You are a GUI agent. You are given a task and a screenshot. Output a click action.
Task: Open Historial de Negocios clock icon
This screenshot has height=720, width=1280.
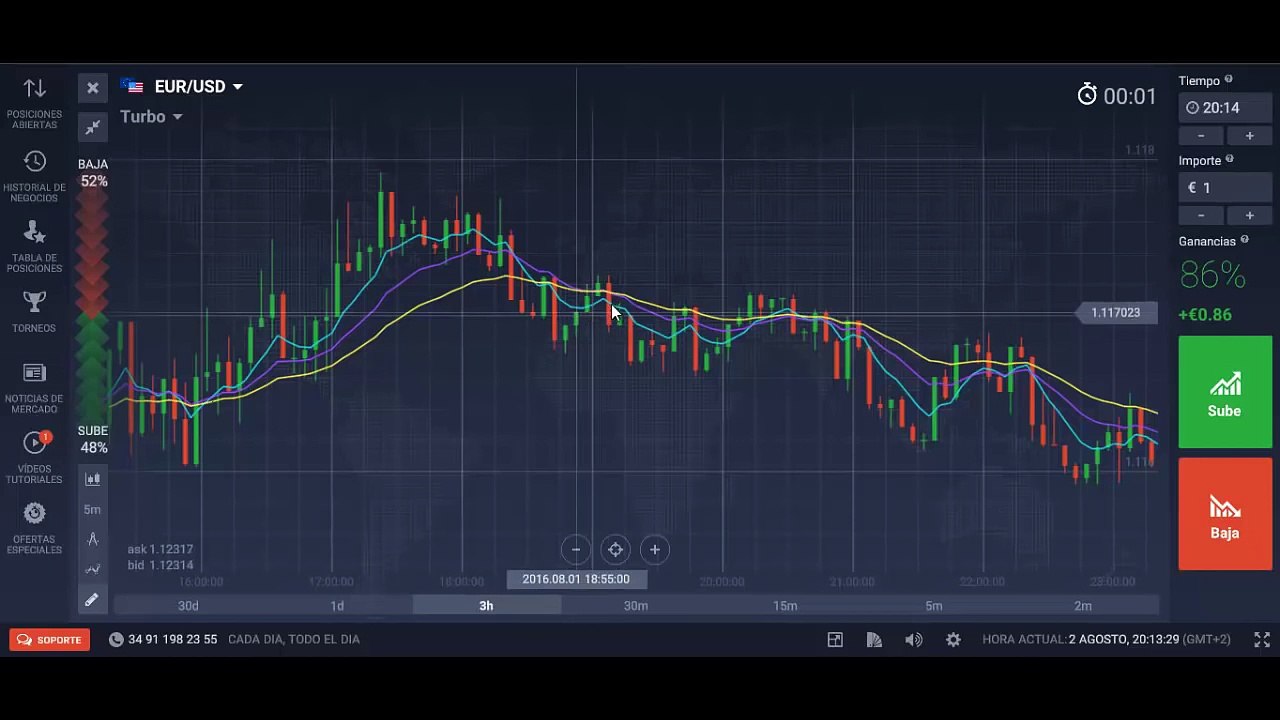(x=34, y=161)
